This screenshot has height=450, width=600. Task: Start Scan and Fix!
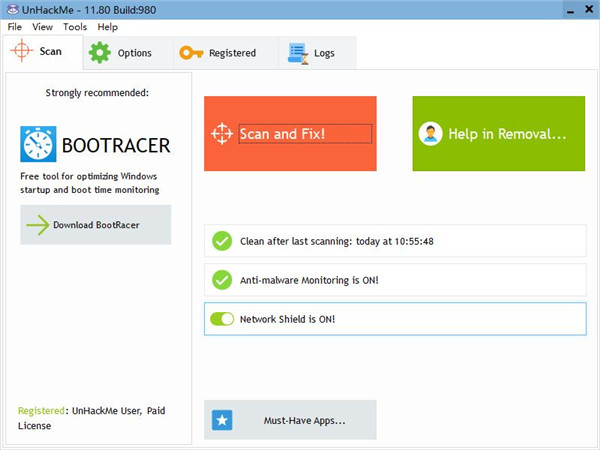290,134
